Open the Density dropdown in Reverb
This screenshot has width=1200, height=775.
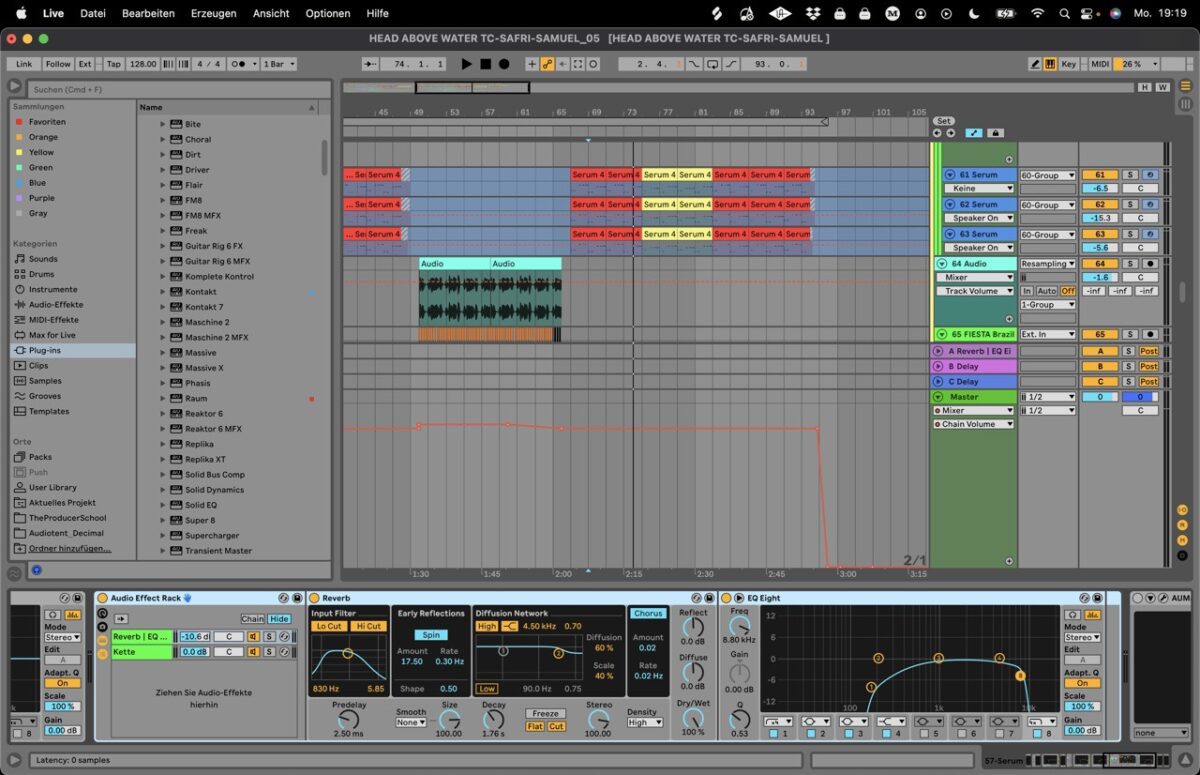644,722
